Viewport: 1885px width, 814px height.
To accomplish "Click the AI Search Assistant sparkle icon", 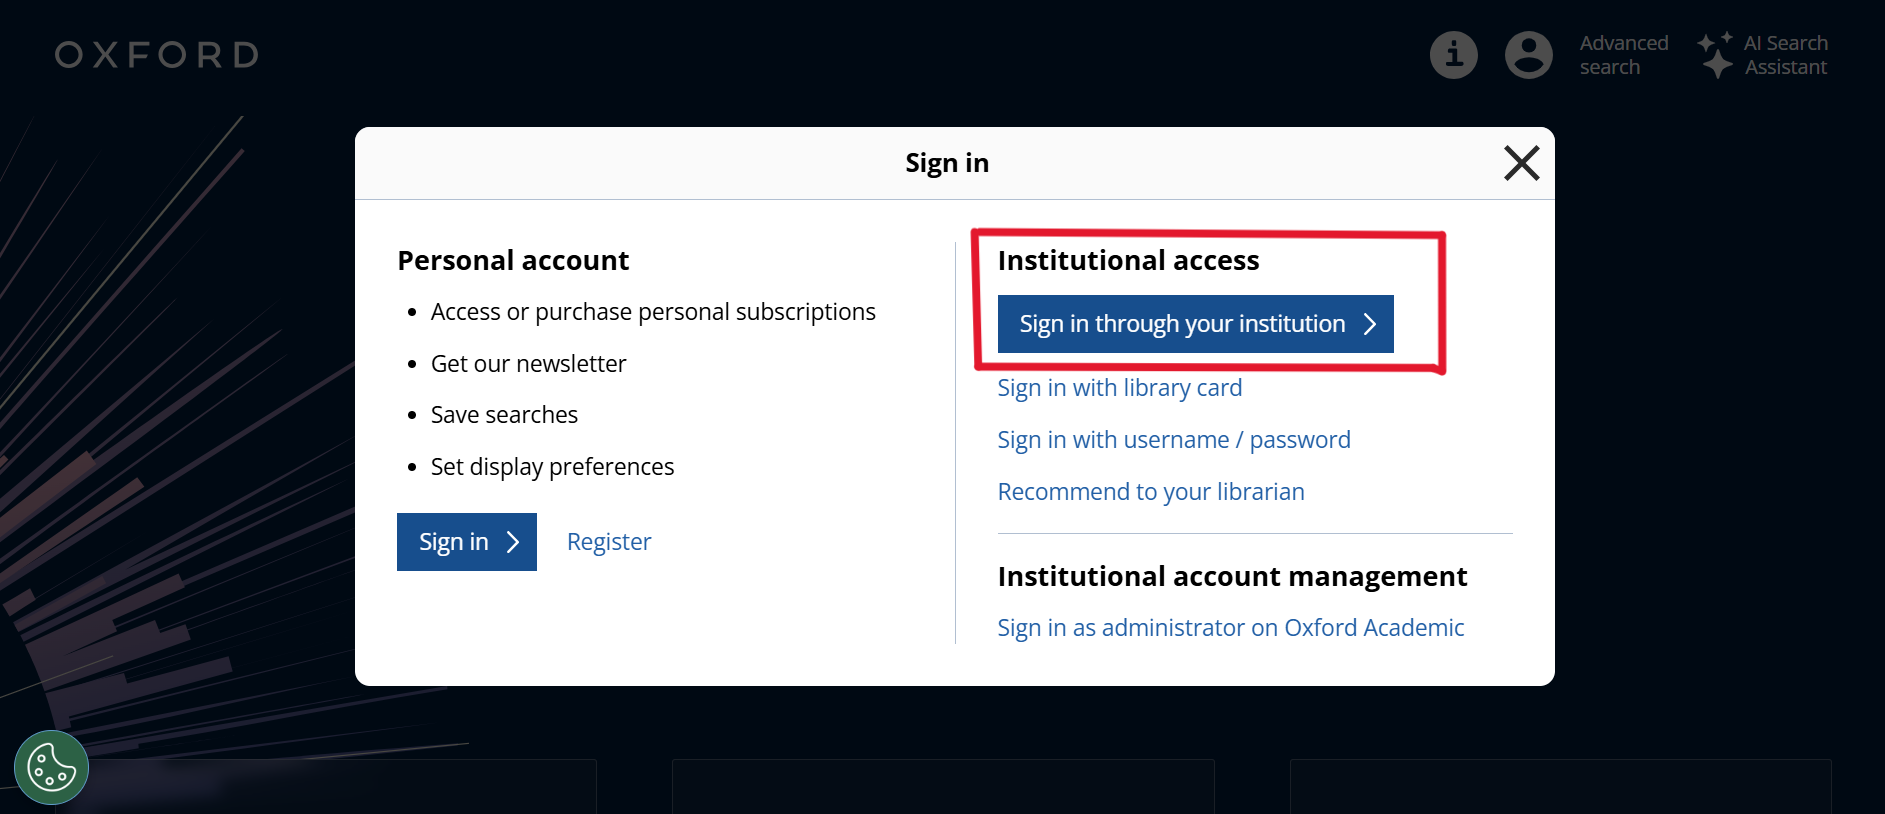I will (x=1716, y=55).
